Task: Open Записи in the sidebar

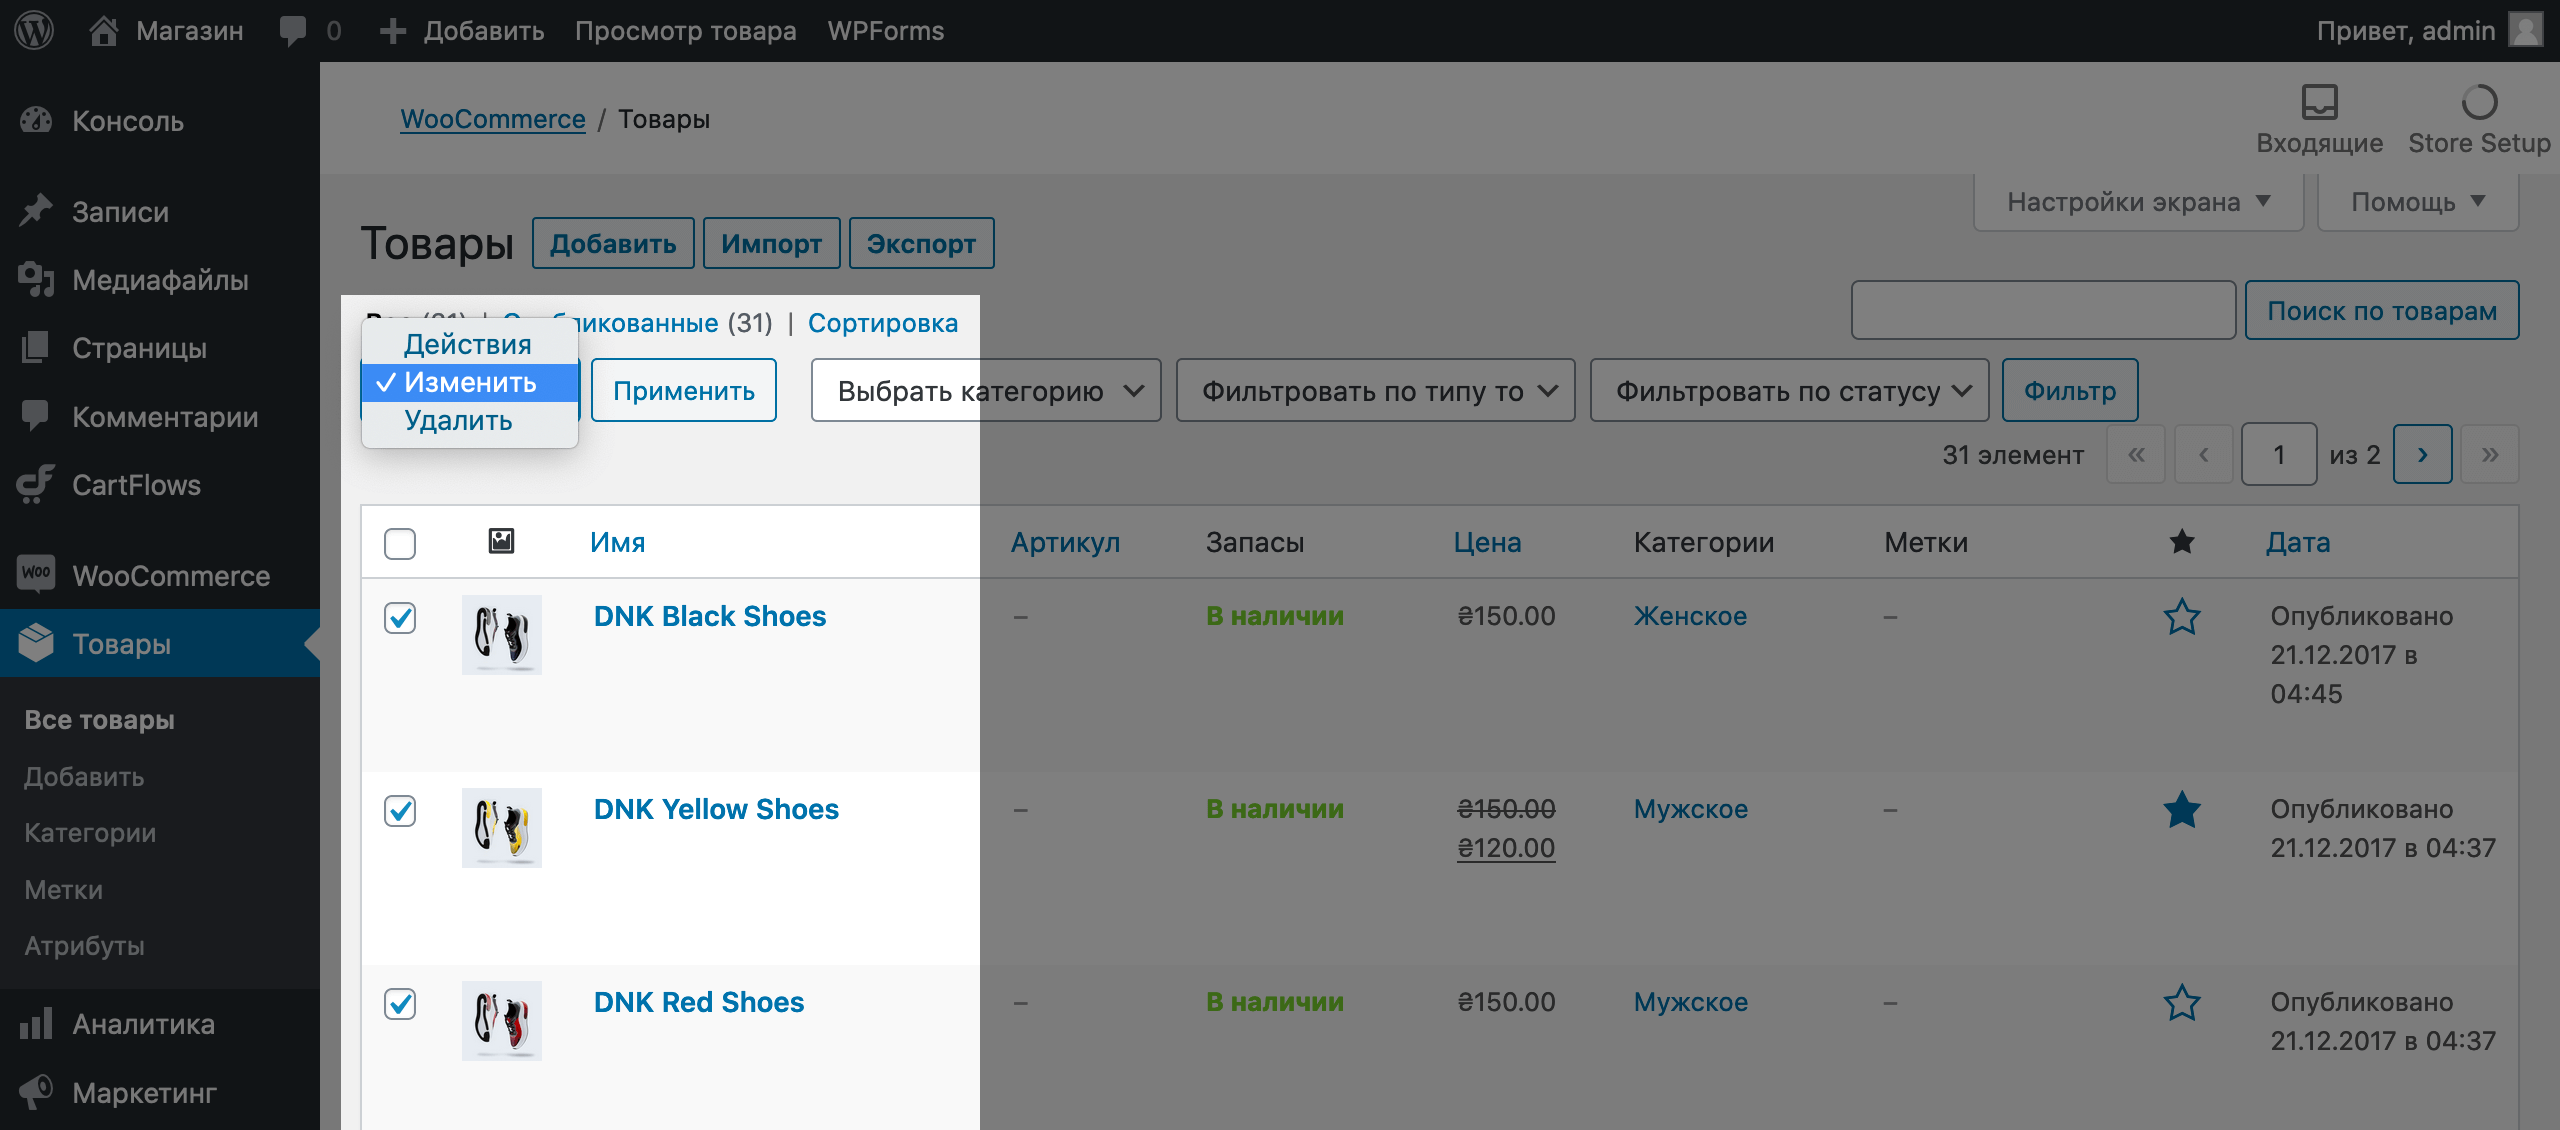Action: (160, 212)
